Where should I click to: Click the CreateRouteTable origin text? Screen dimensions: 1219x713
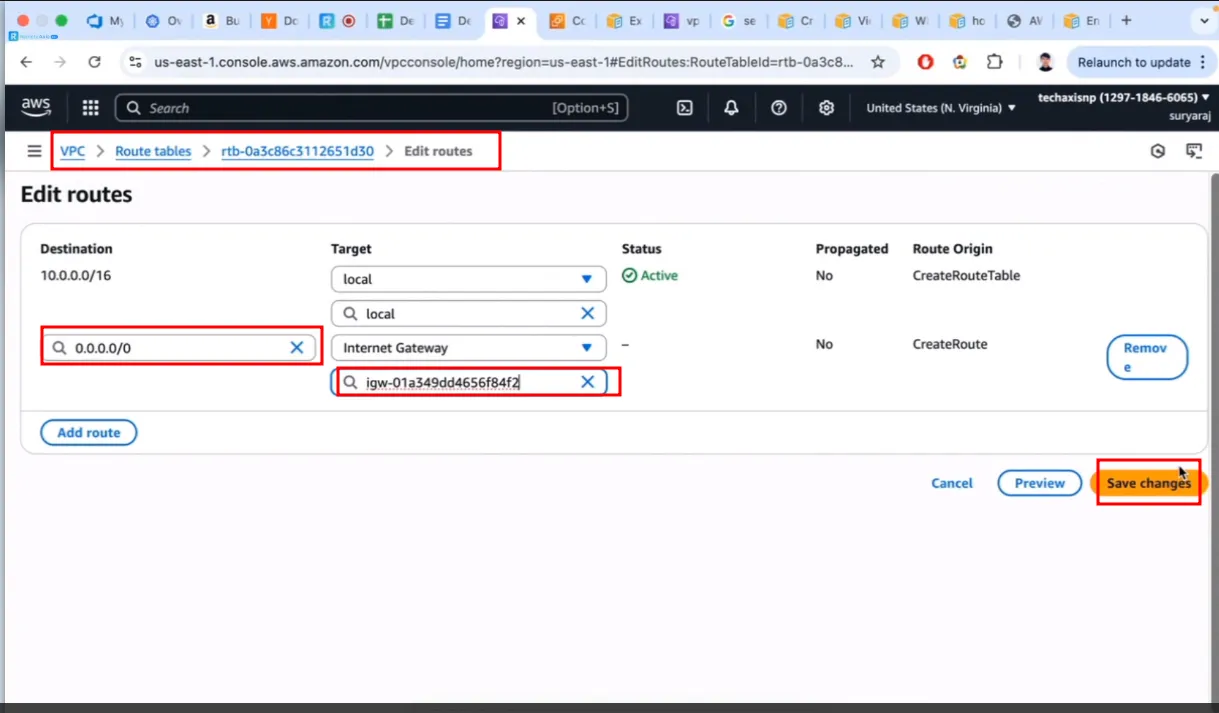[966, 276]
